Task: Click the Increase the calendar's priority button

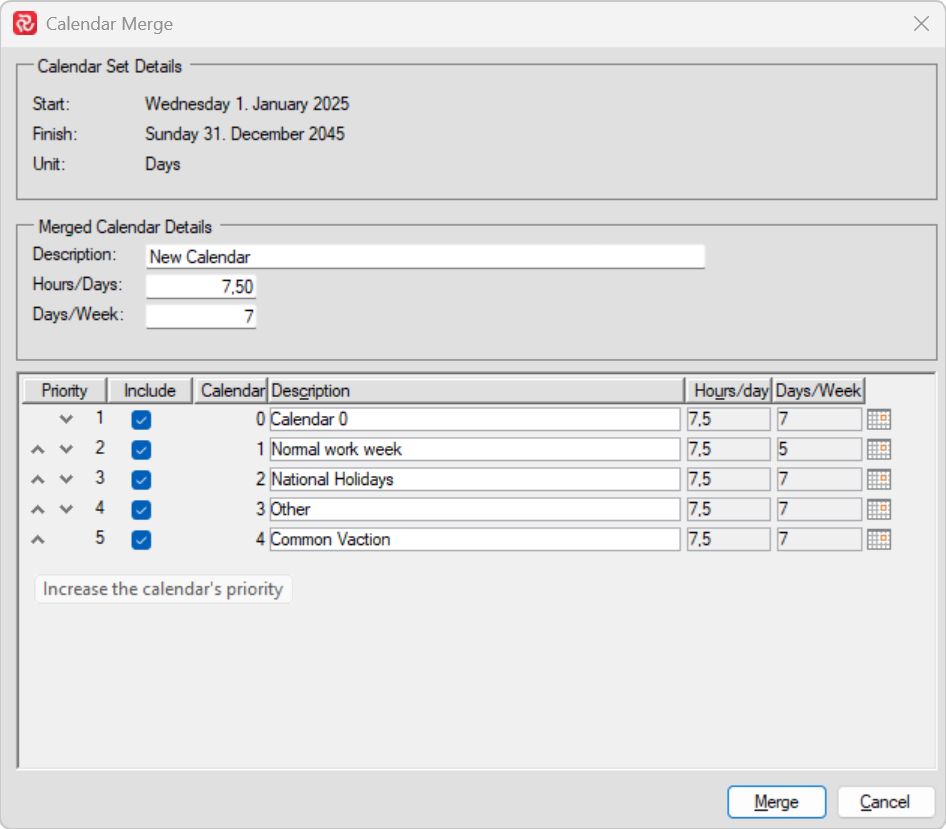Action: pyautogui.click(x=163, y=589)
